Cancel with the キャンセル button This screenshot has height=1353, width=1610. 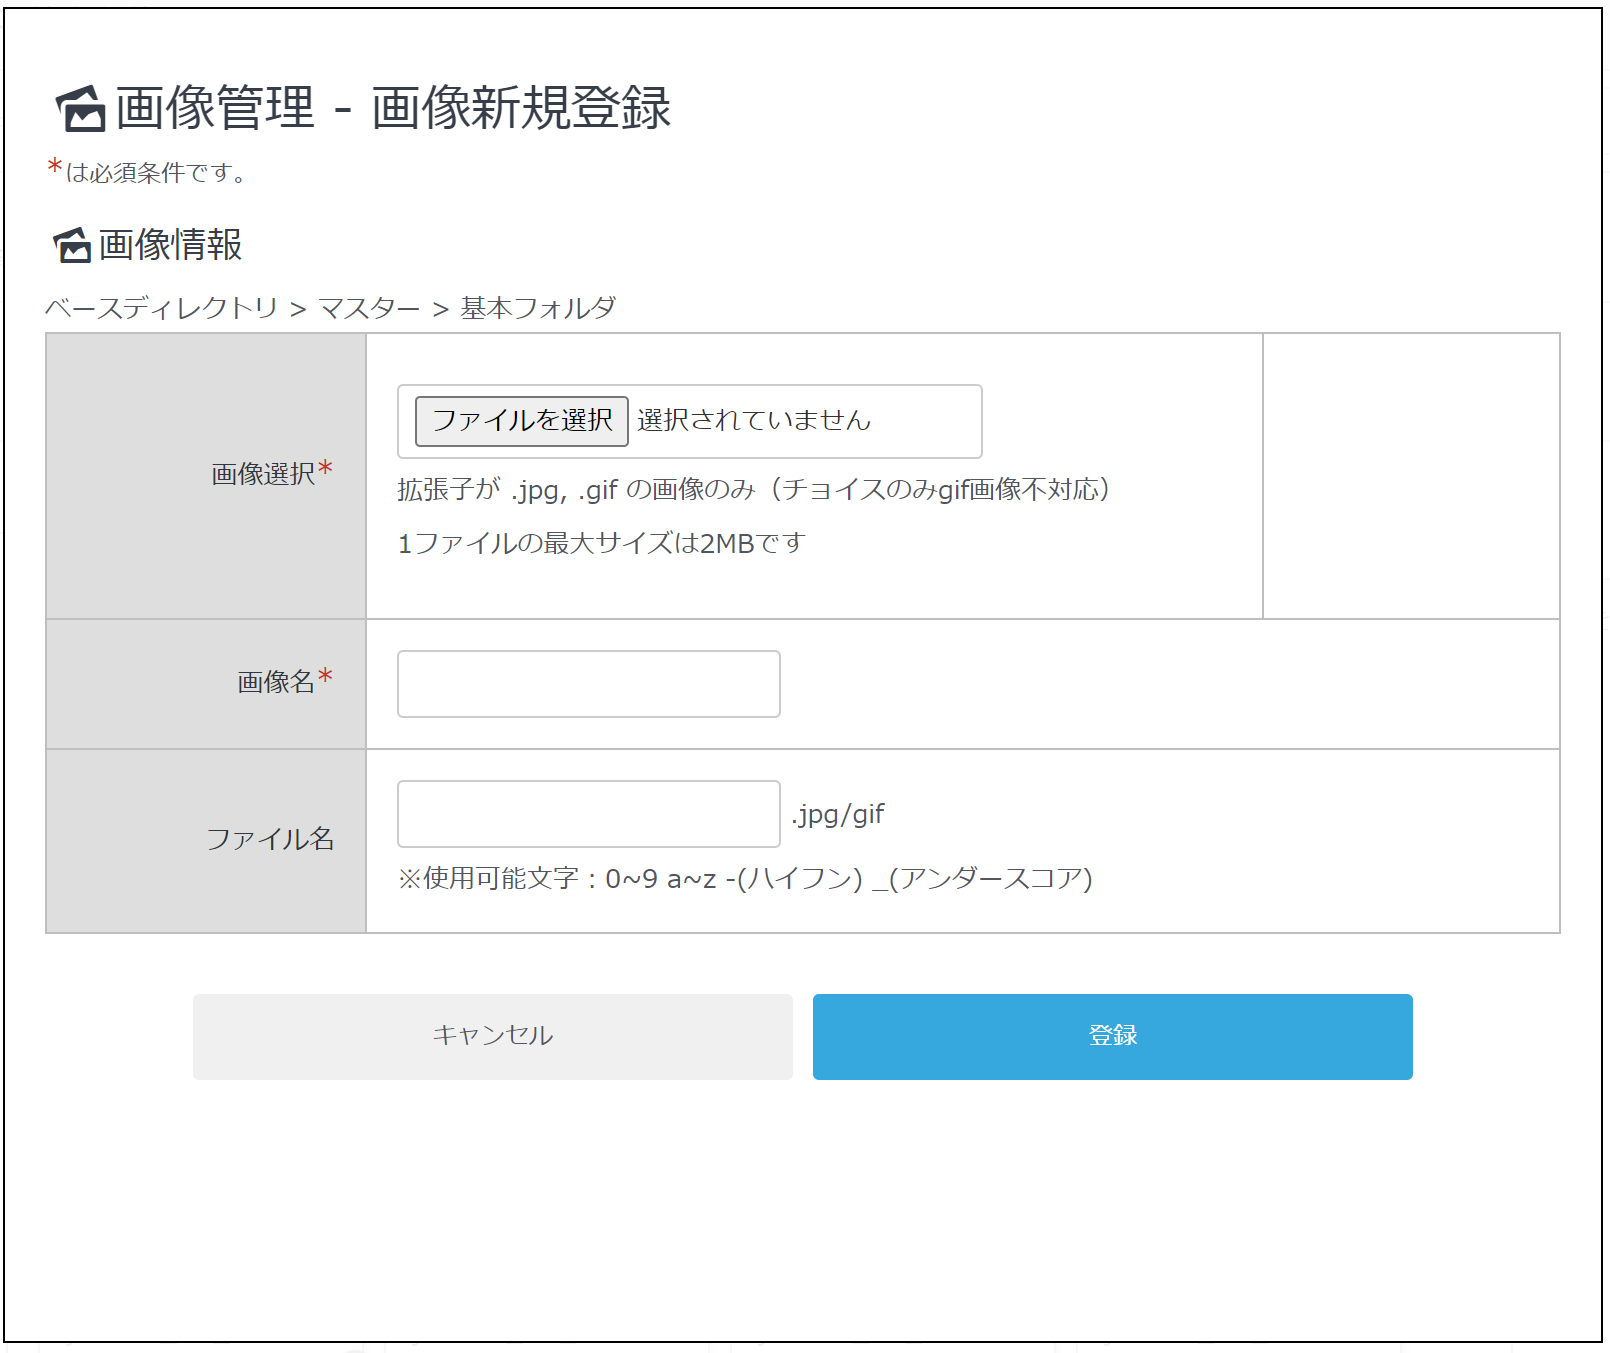492,1036
